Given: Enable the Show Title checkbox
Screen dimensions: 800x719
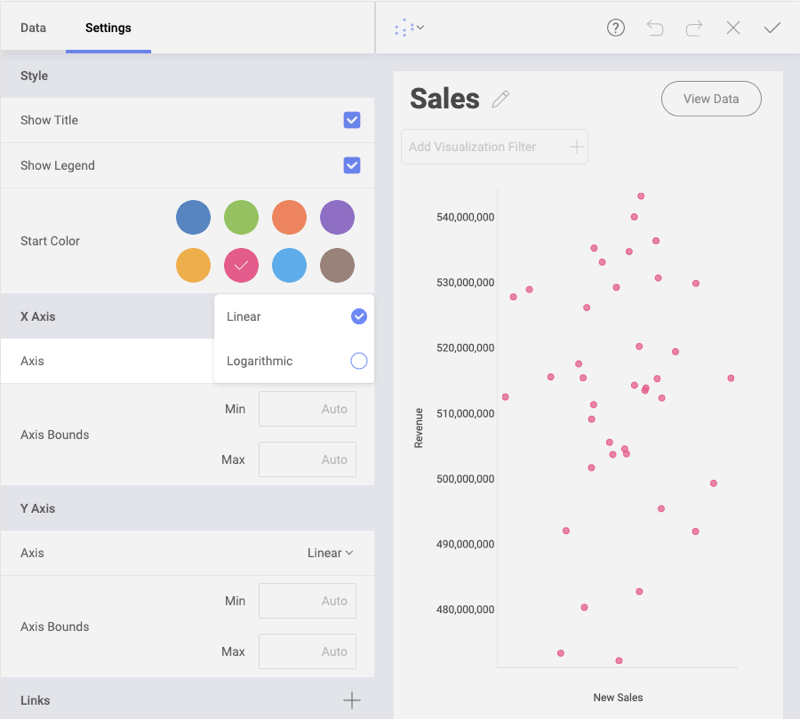Looking at the screenshot, I should click(352, 119).
